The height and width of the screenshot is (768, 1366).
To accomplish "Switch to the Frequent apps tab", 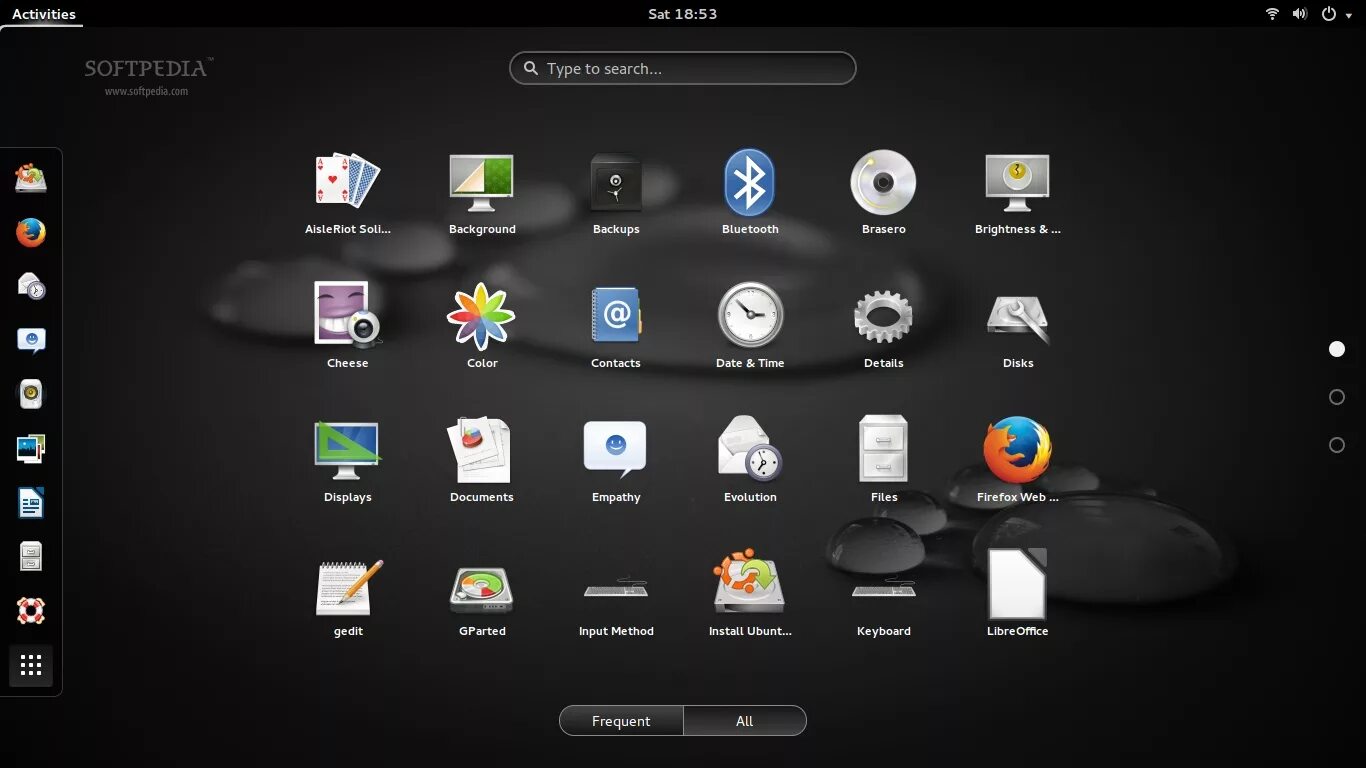I will [621, 721].
